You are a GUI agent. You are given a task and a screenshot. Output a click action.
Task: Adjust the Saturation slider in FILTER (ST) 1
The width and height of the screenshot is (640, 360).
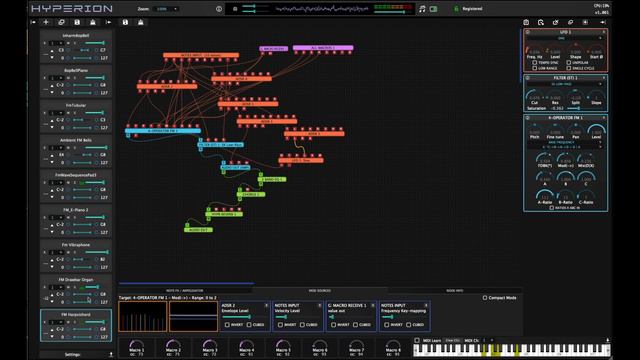point(584,108)
